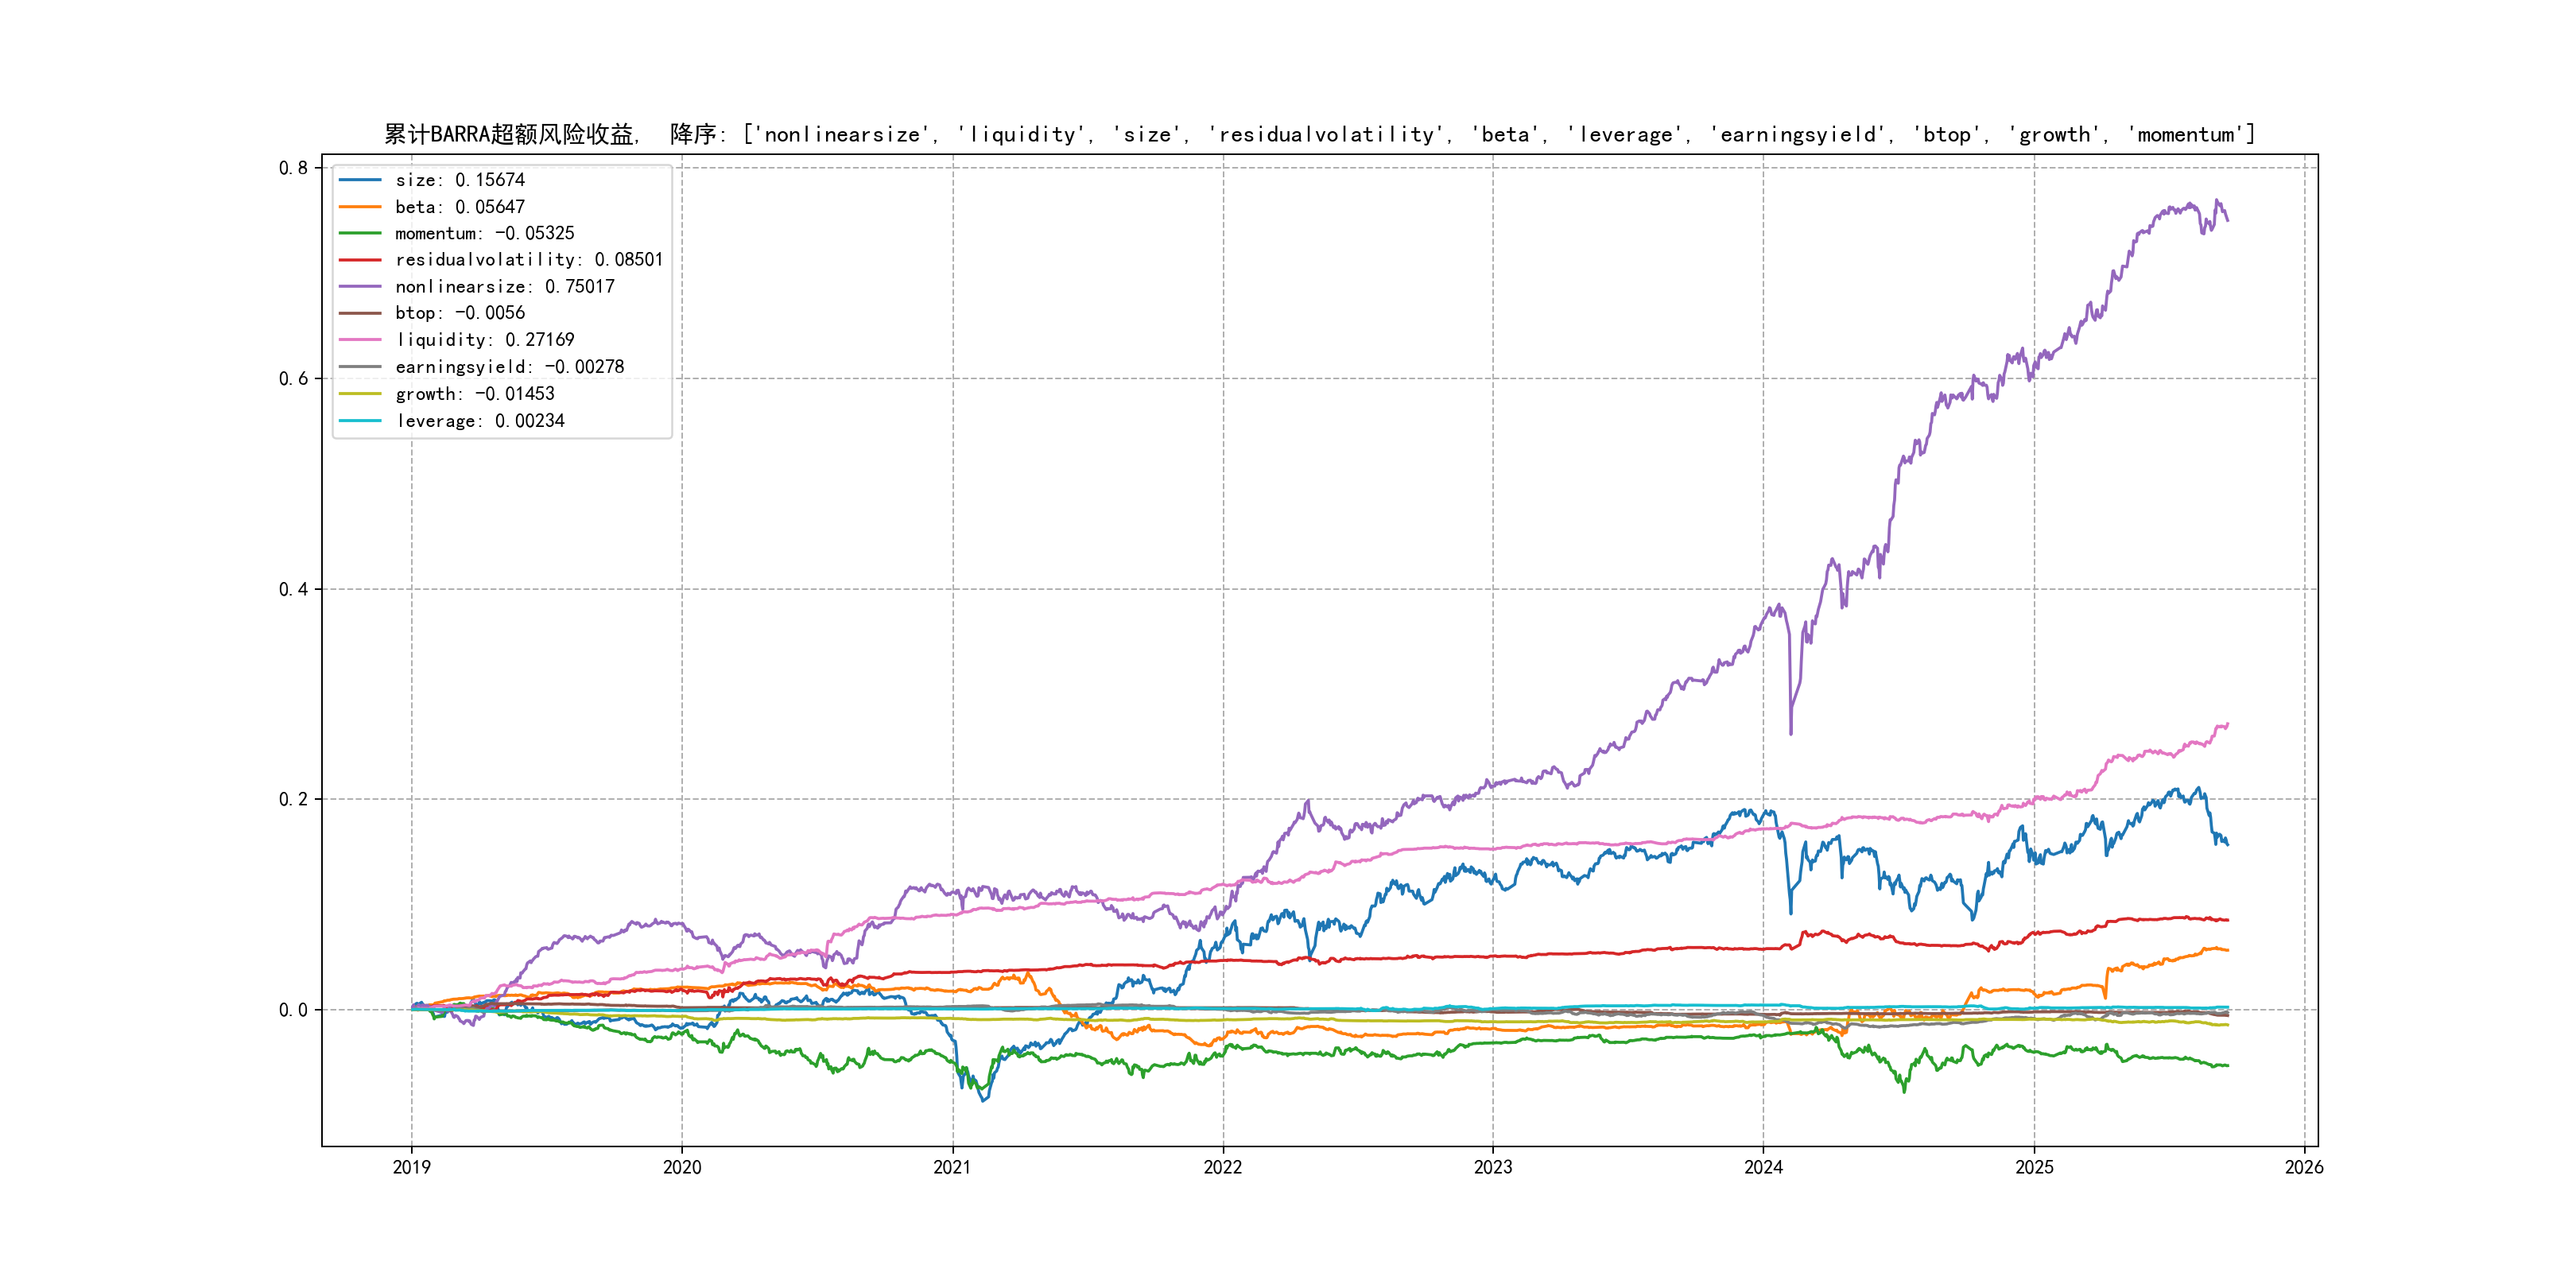The image size is (2576, 1288).
Task: Click the 'leverage: 0.00234' legend entry
Action: coord(479,421)
